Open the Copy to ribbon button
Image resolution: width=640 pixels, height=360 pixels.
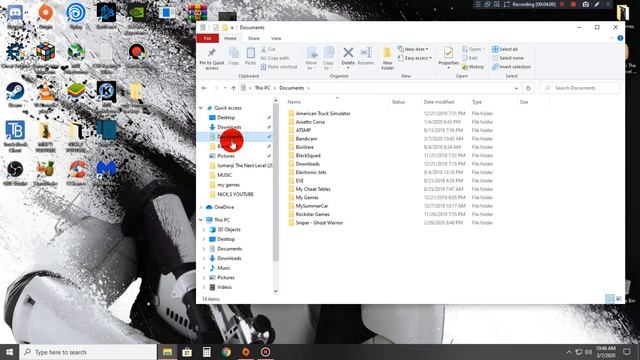(x=328, y=58)
